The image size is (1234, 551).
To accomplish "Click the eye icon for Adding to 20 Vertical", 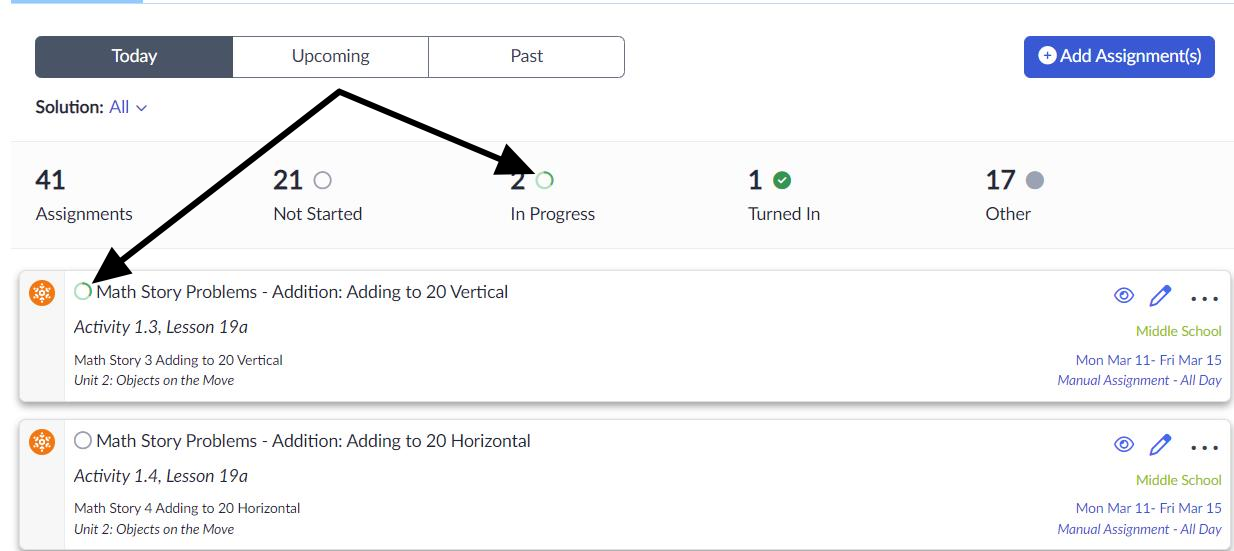I will coord(1124,296).
